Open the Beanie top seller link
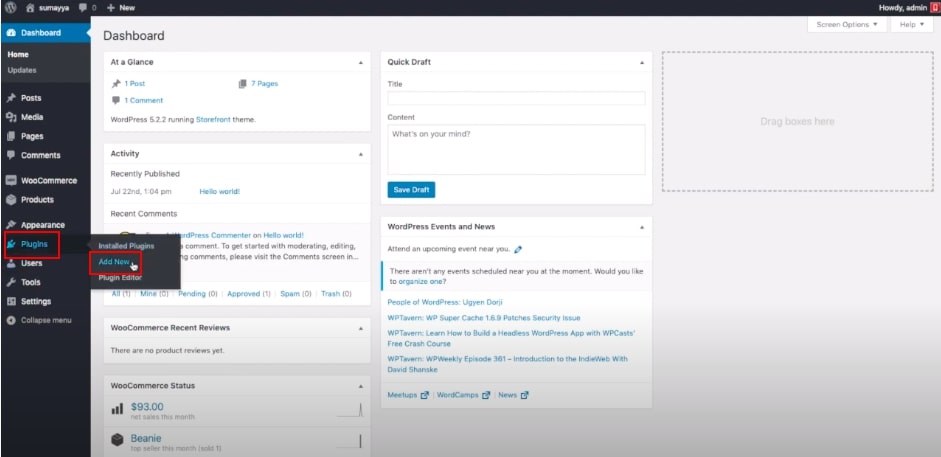This screenshot has height=457, width=941. 146,438
